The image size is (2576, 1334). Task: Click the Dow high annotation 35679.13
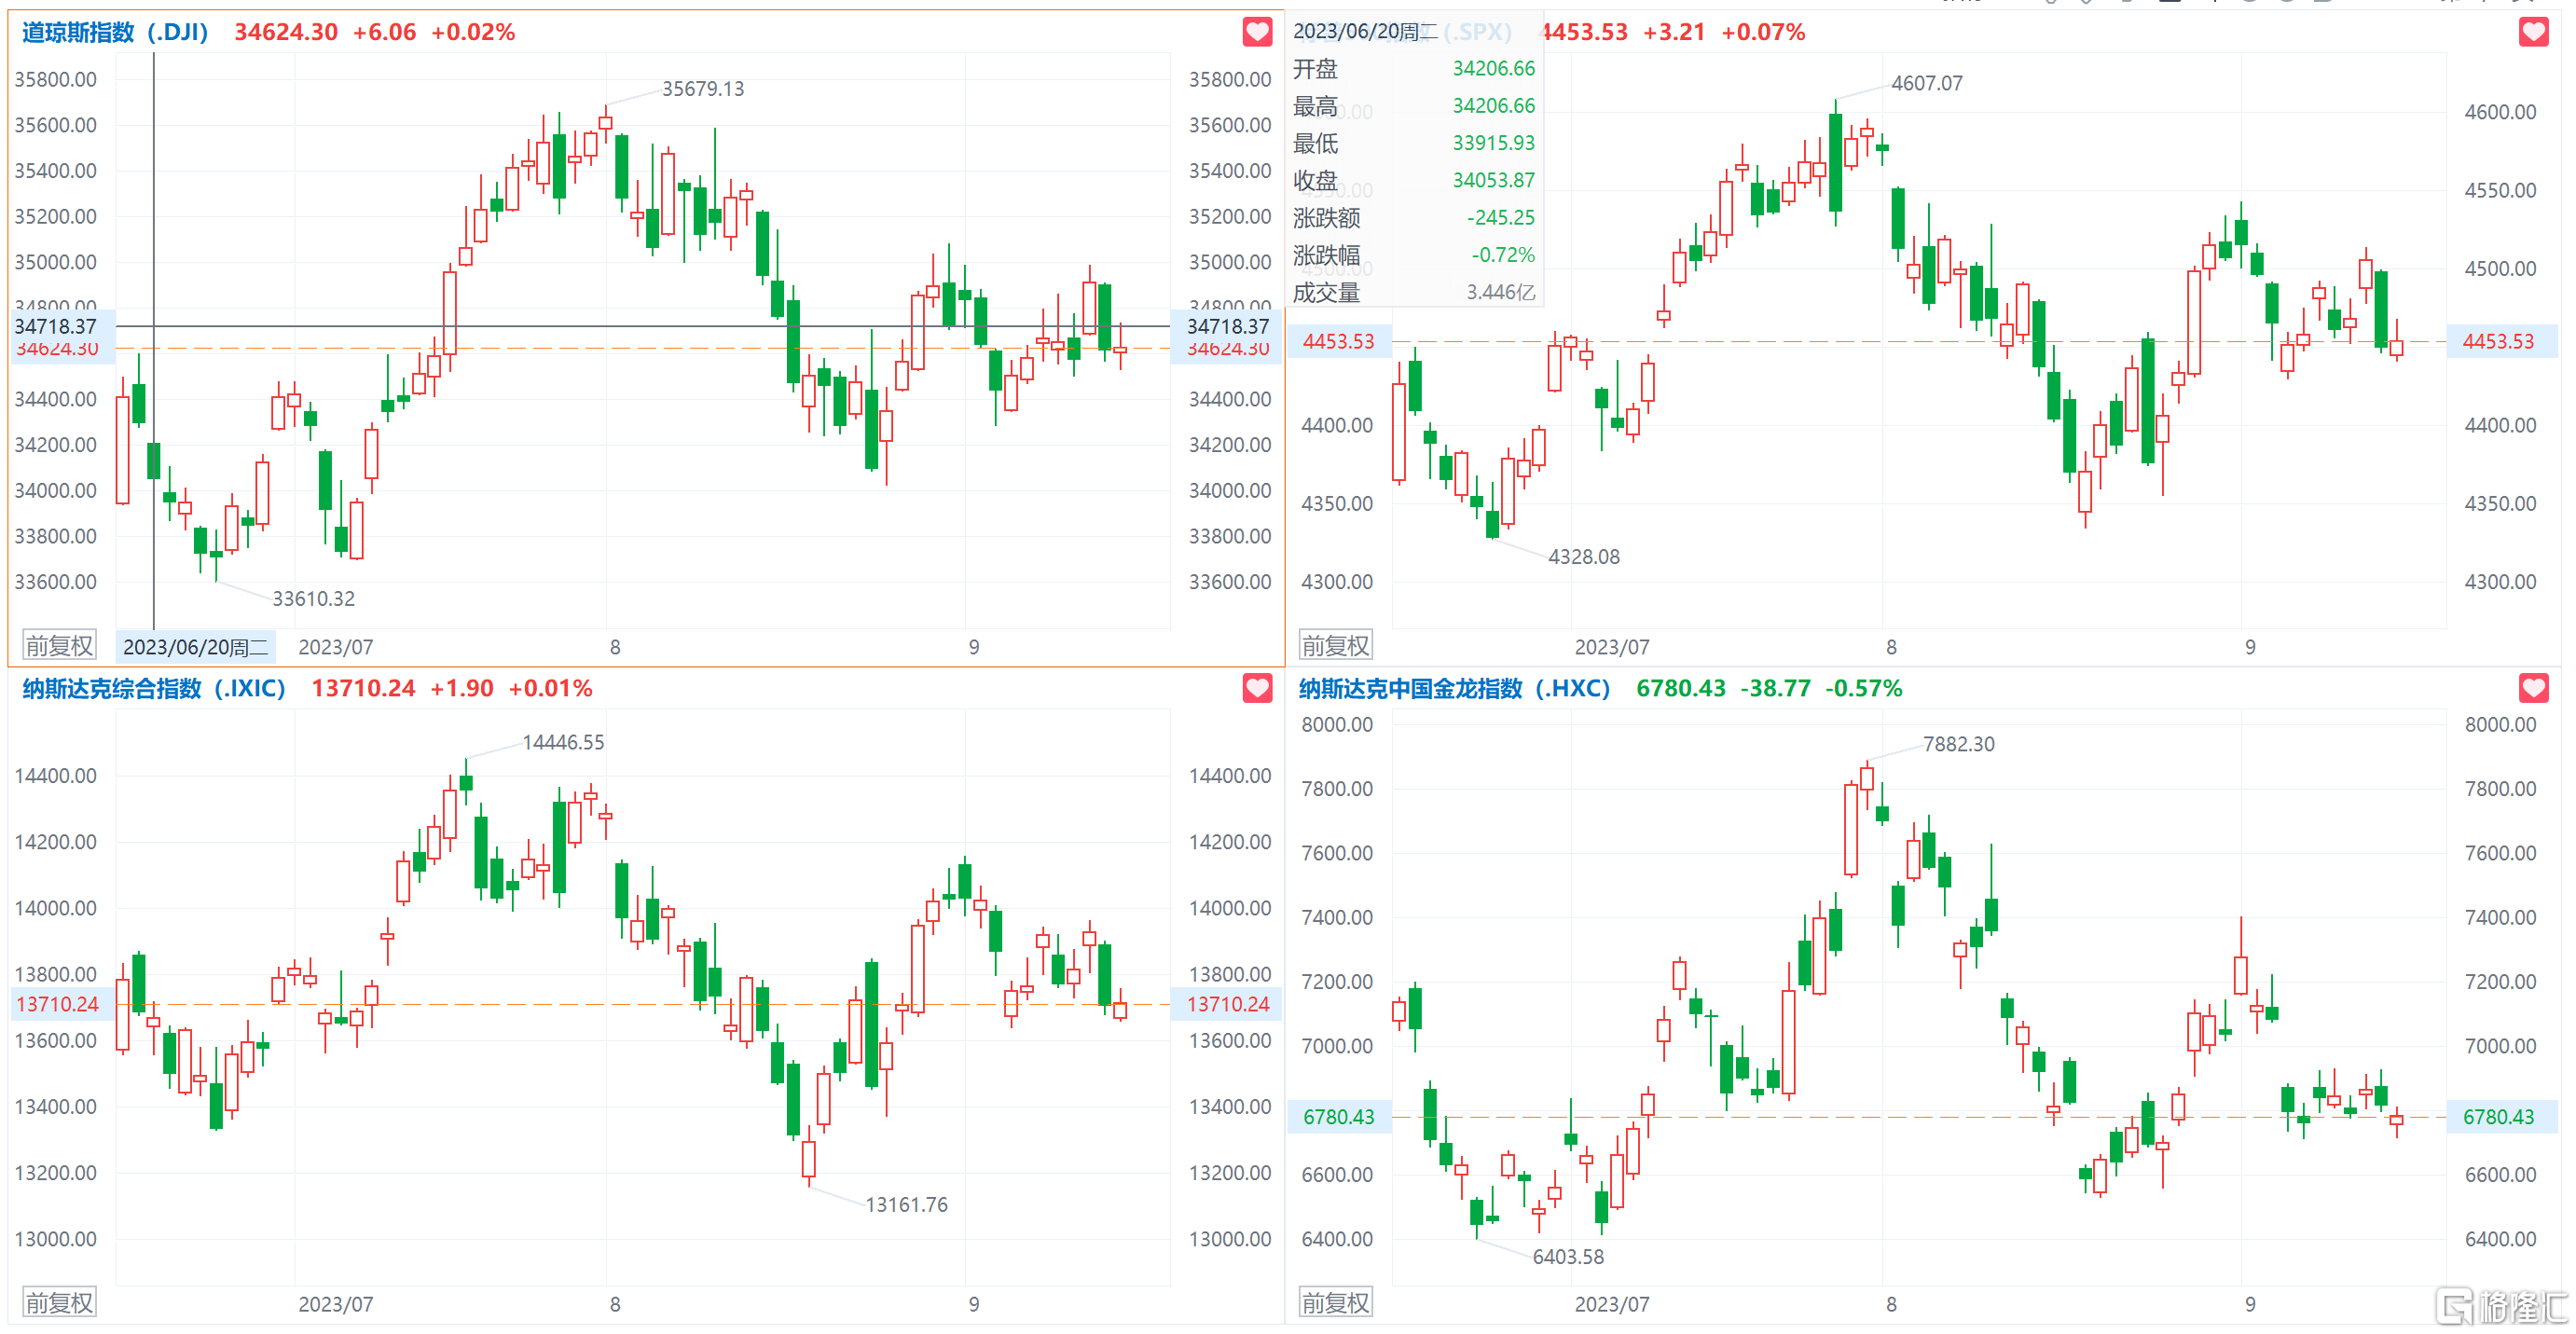pos(703,89)
